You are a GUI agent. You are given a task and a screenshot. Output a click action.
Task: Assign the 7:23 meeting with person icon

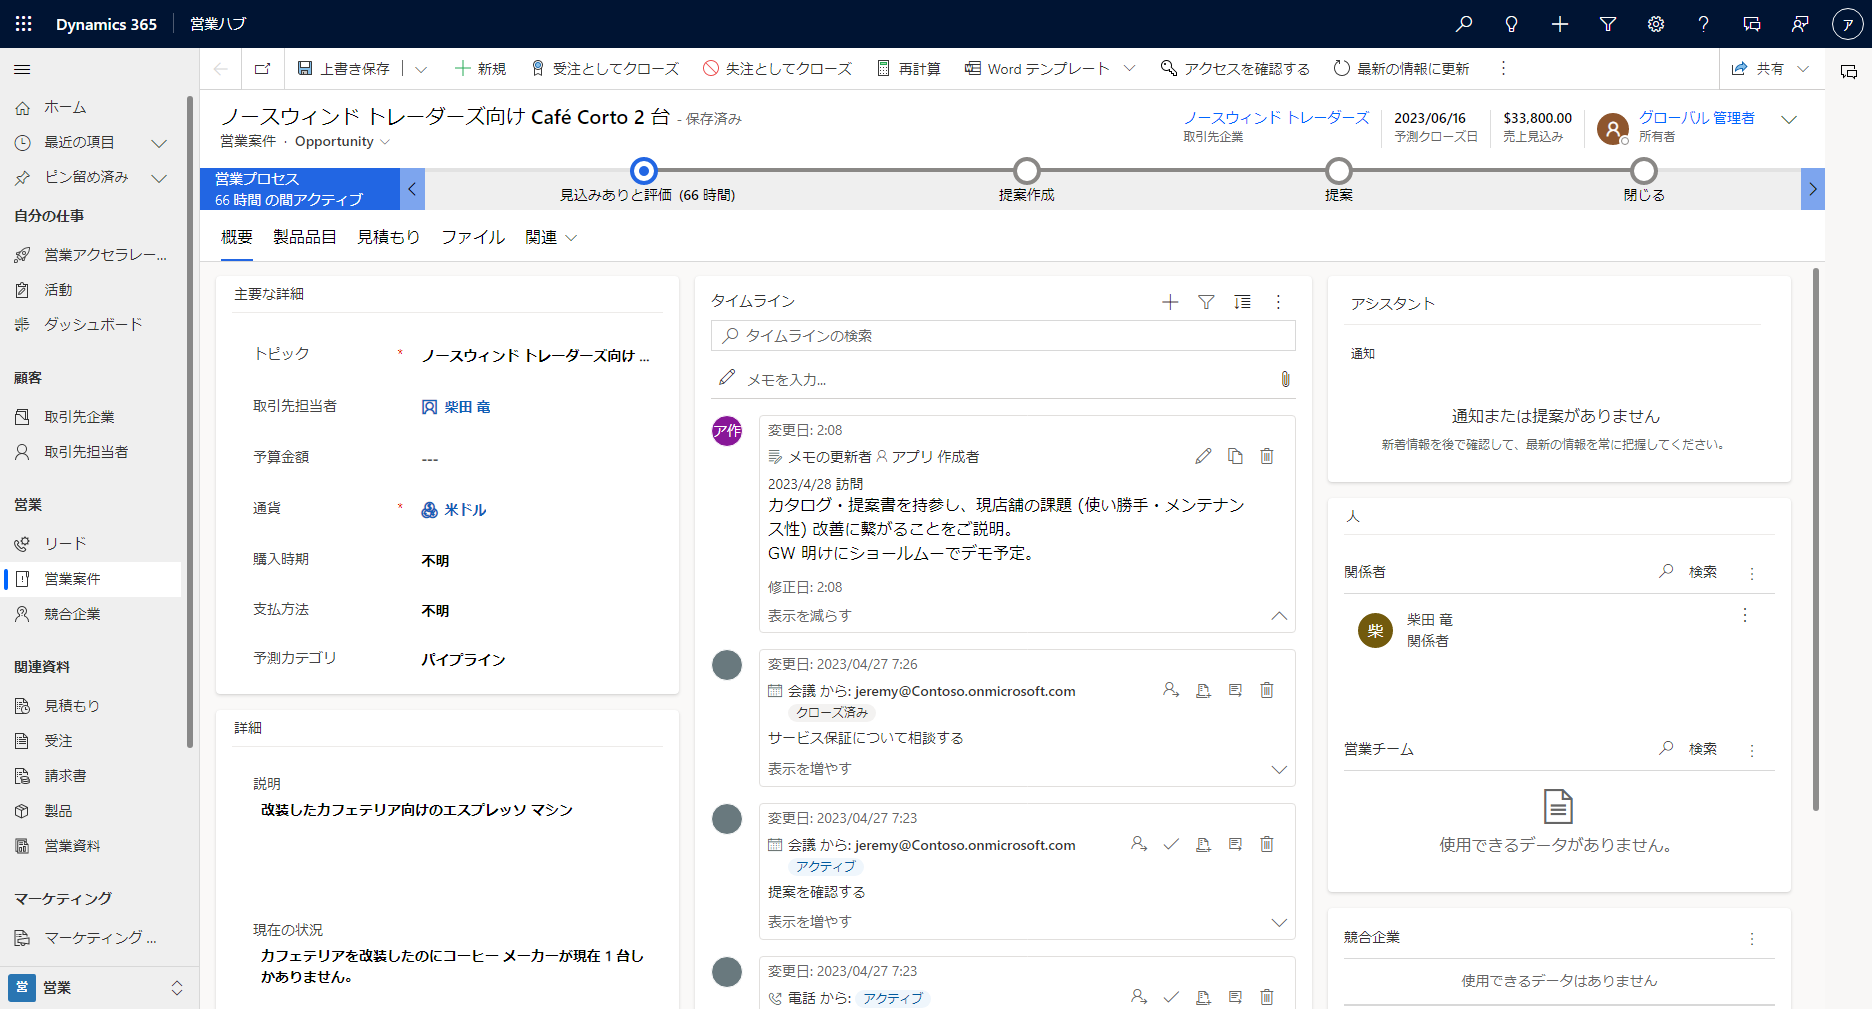tap(1139, 844)
